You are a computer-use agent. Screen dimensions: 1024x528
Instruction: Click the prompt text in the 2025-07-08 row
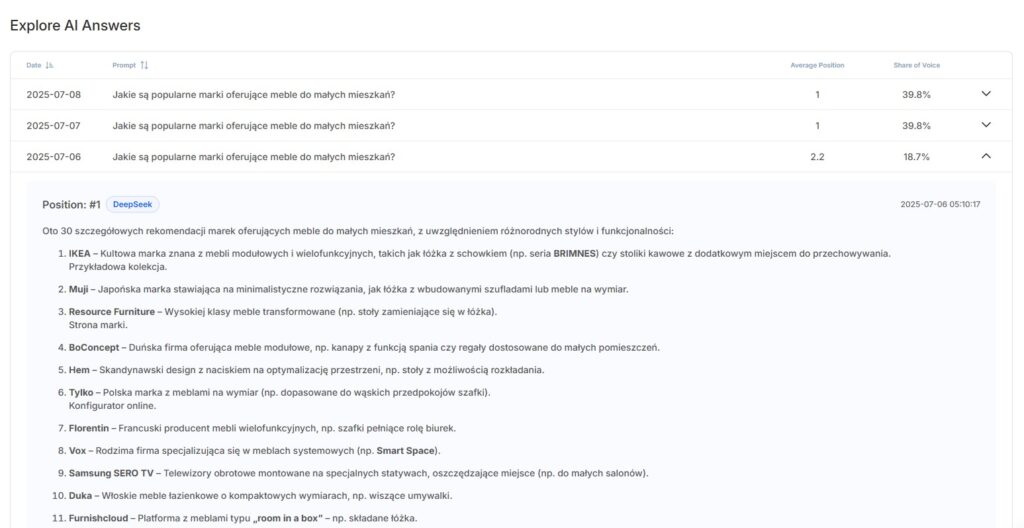tap(253, 95)
